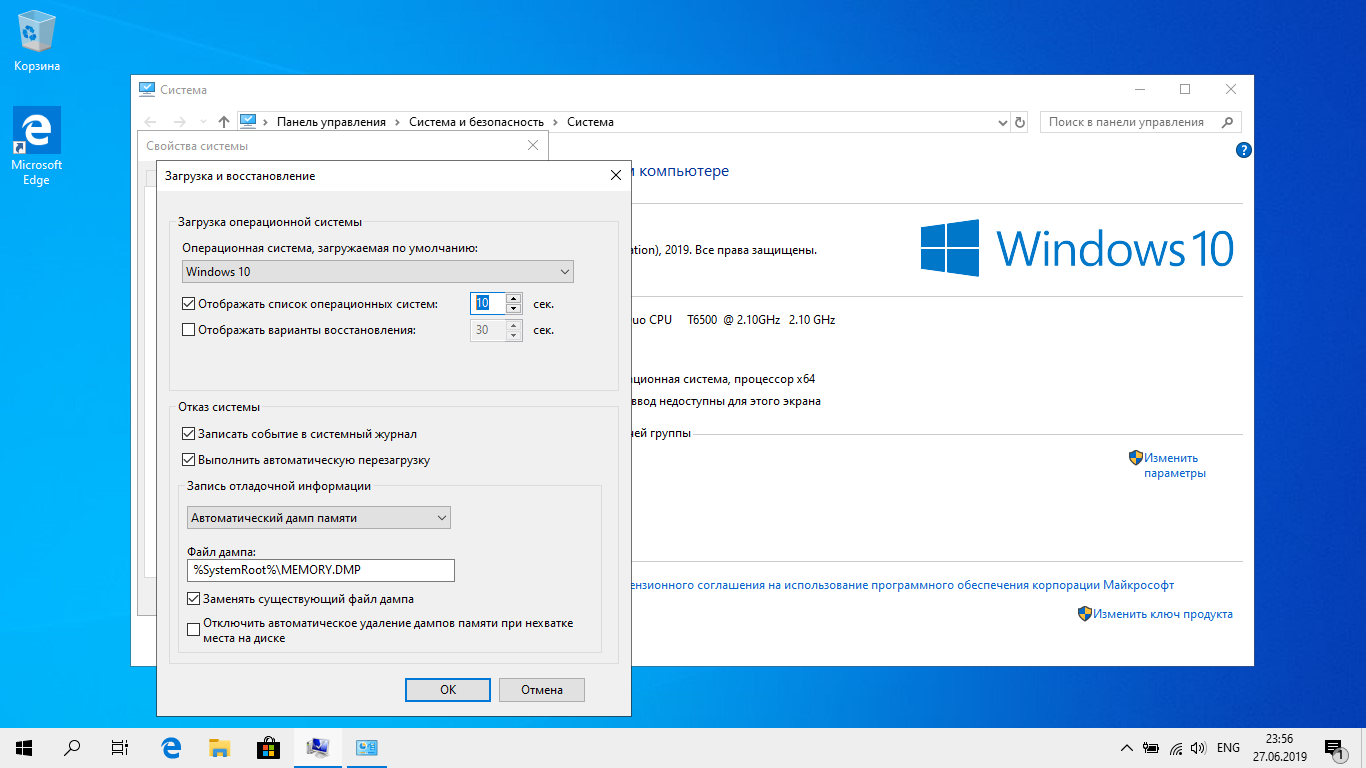Open the notification center icon
Viewport: 1366px width, 768px height.
(x=1333, y=747)
